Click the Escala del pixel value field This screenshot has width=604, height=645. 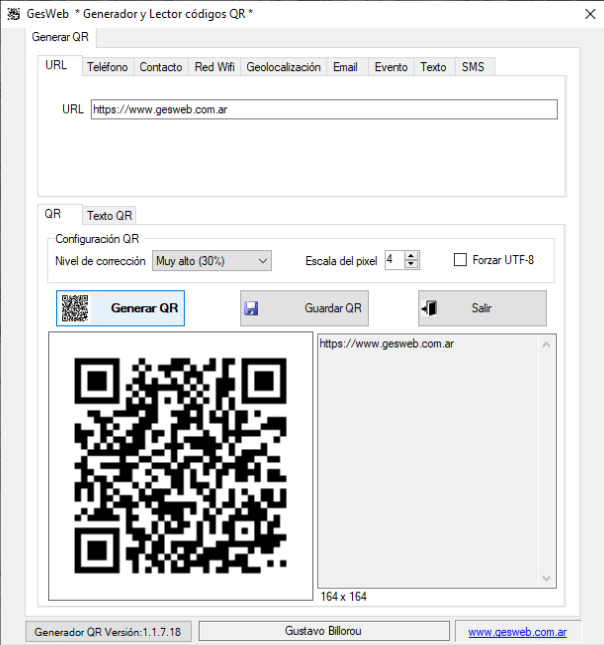(x=395, y=260)
